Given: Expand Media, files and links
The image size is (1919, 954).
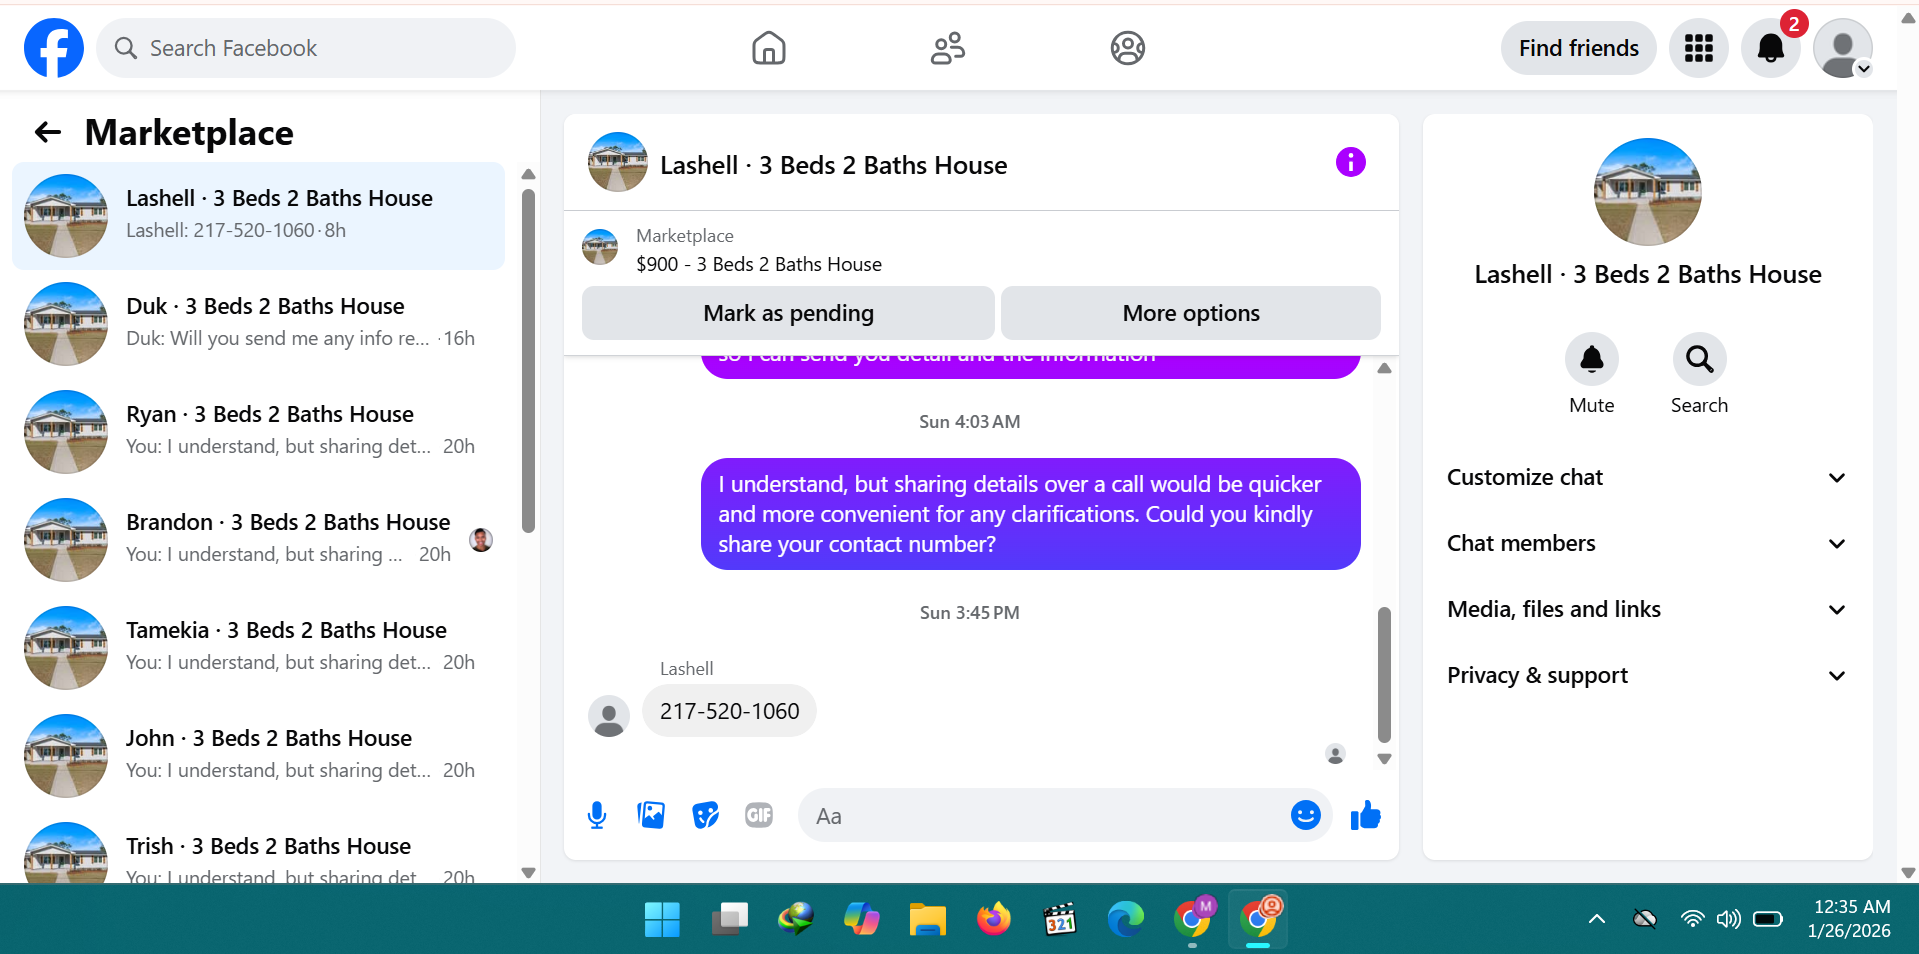Looking at the screenshot, I should tap(1647, 610).
